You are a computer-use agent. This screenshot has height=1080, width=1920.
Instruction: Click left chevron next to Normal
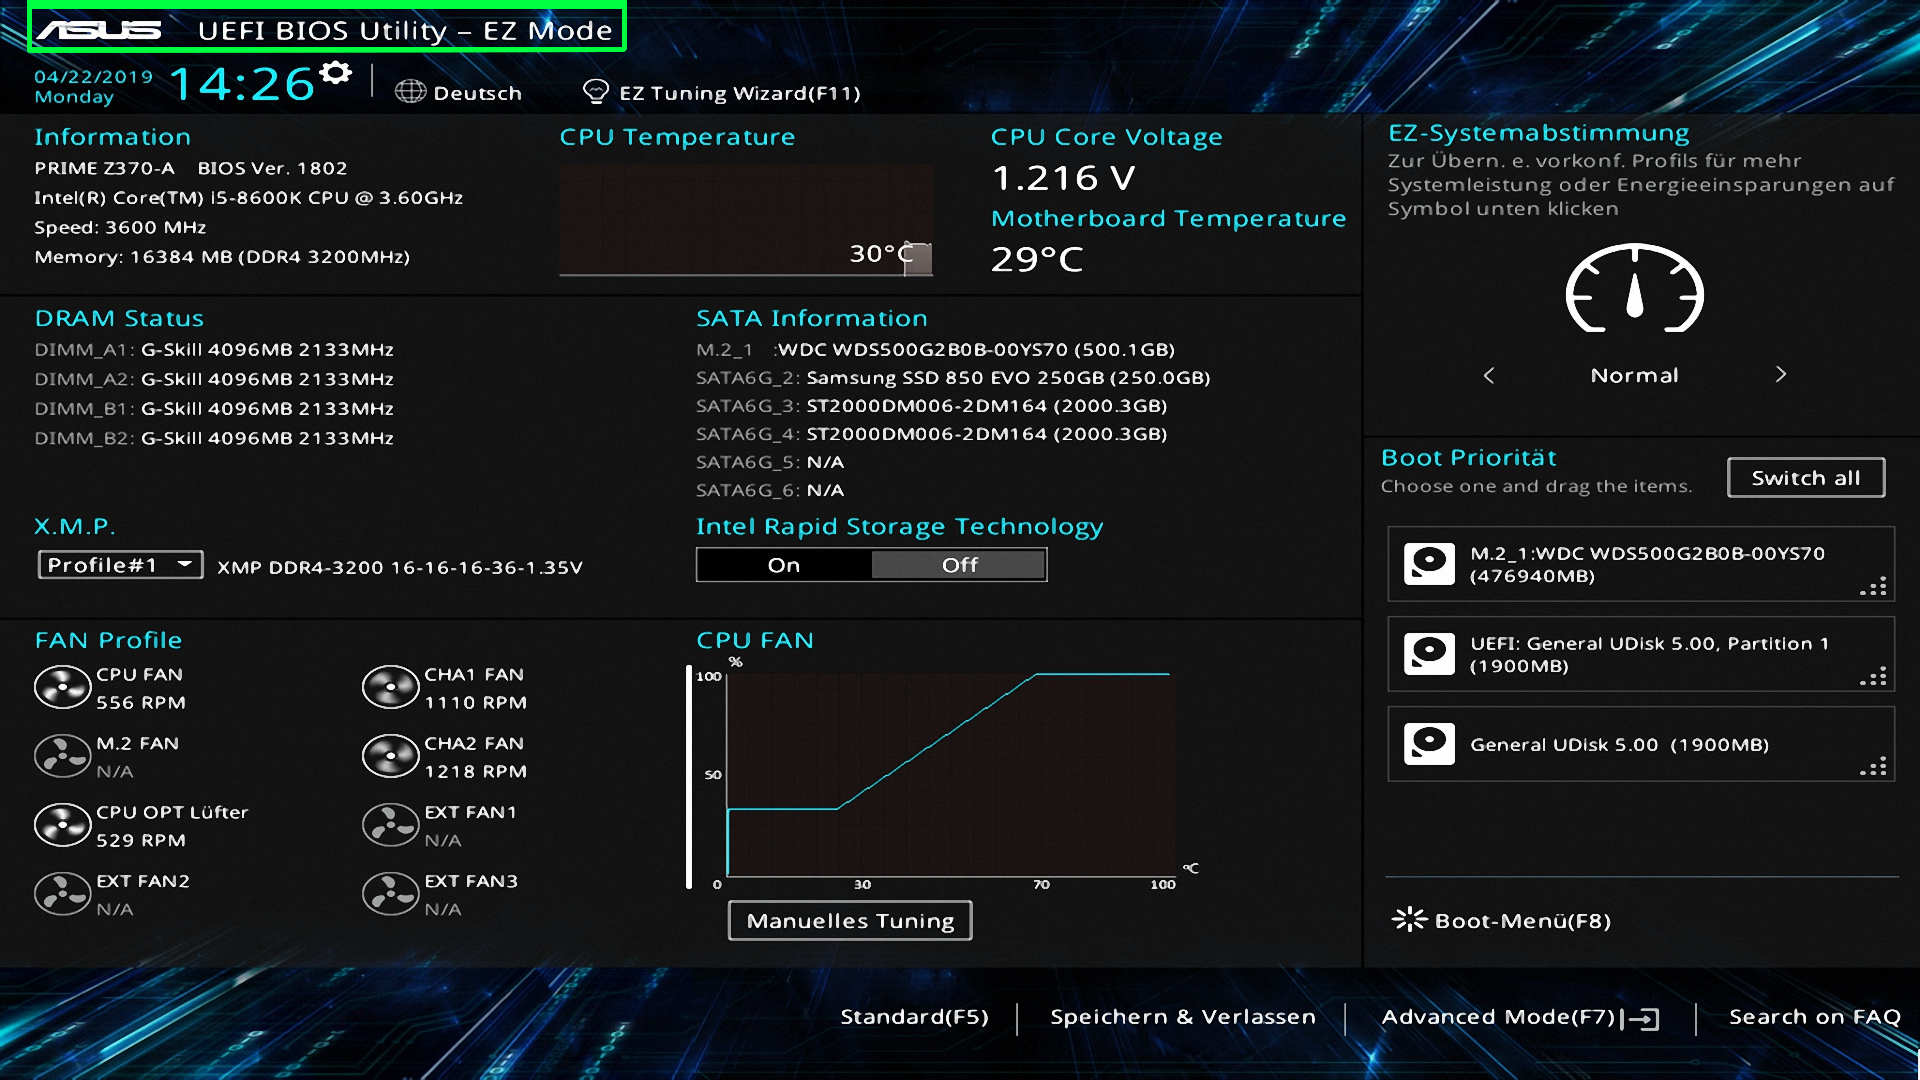[1489, 375]
